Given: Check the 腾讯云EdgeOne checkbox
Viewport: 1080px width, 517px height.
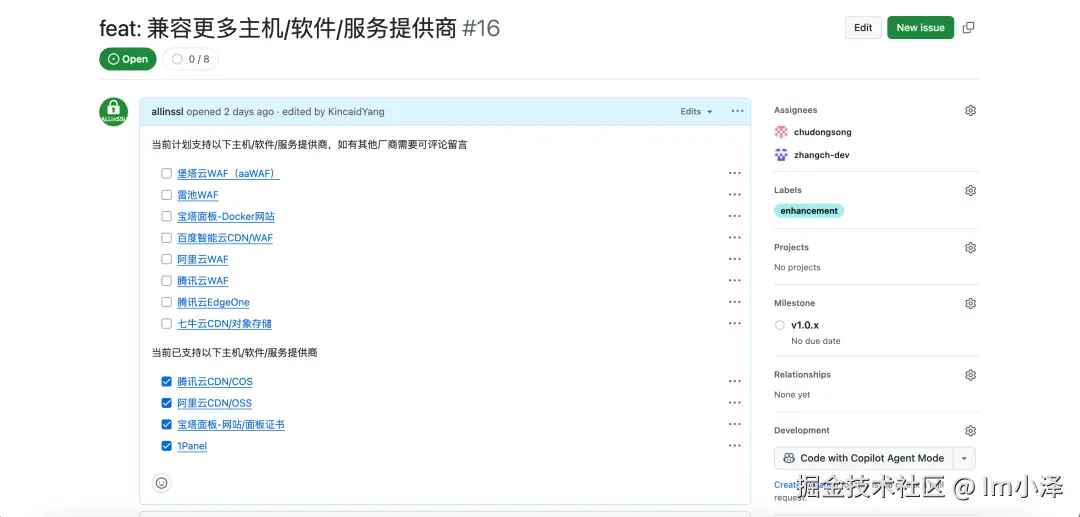Looking at the screenshot, I should 166,302.
